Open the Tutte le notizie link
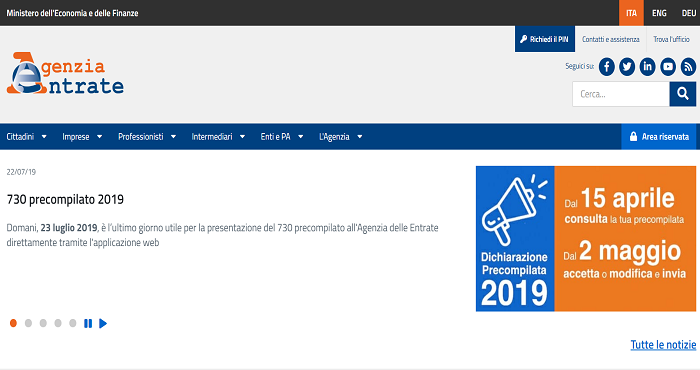Image resolution: width=700 pixels, height=370 pixels. [x=663, y=345]
